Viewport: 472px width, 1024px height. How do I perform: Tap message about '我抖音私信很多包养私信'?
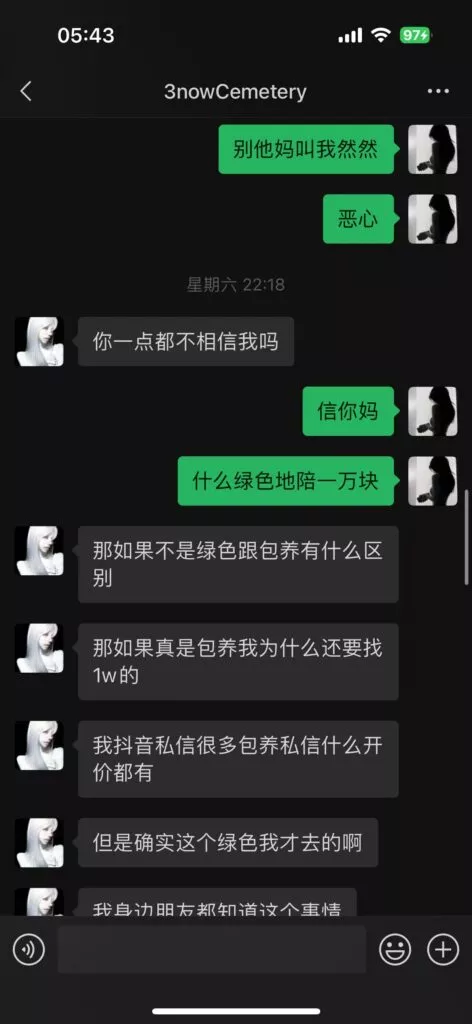[238, 759]
